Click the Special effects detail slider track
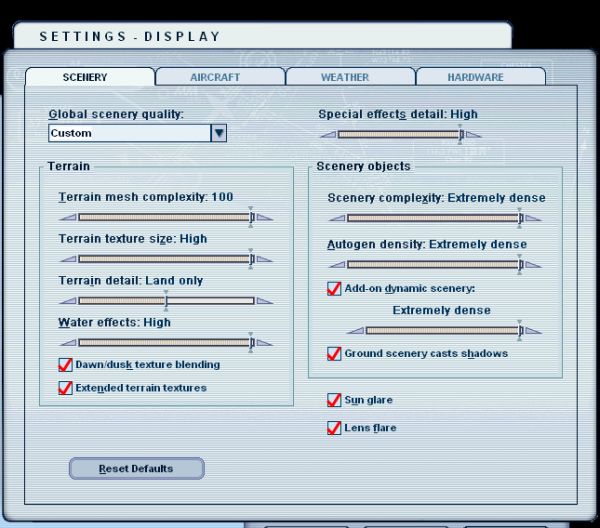 click(400, 134)
